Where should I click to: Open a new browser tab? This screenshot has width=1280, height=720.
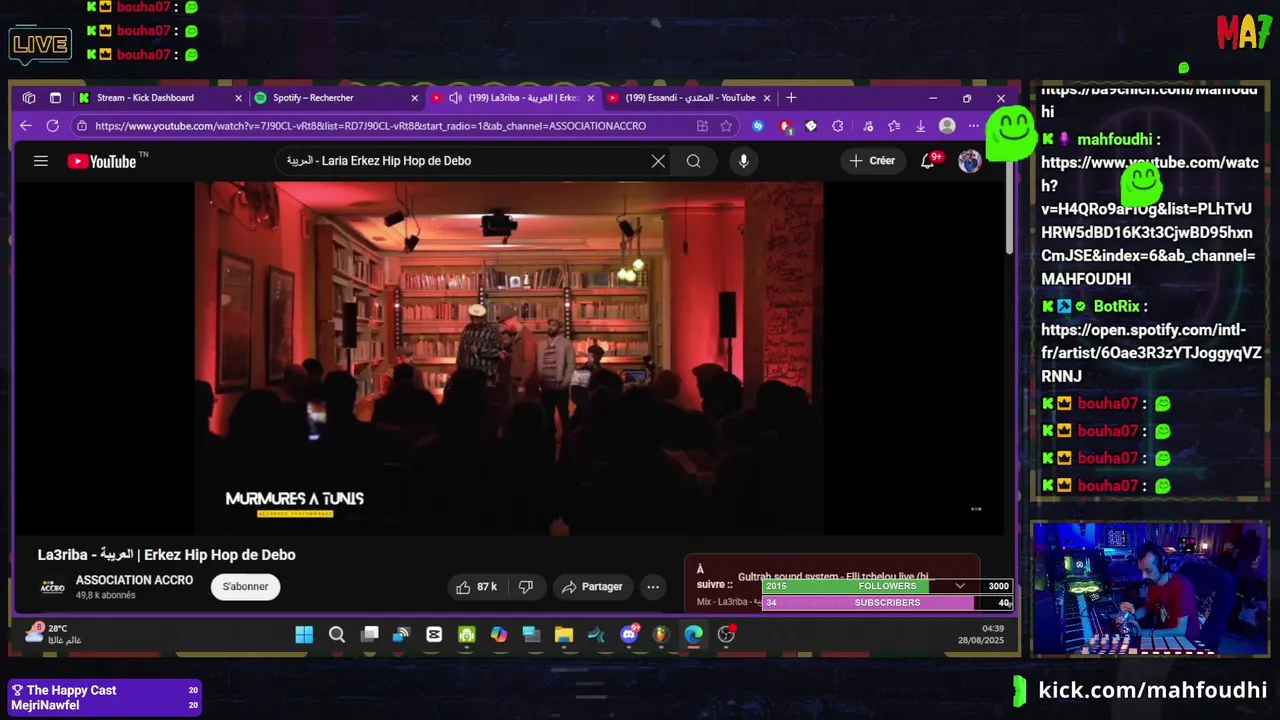tap(791, 98)
